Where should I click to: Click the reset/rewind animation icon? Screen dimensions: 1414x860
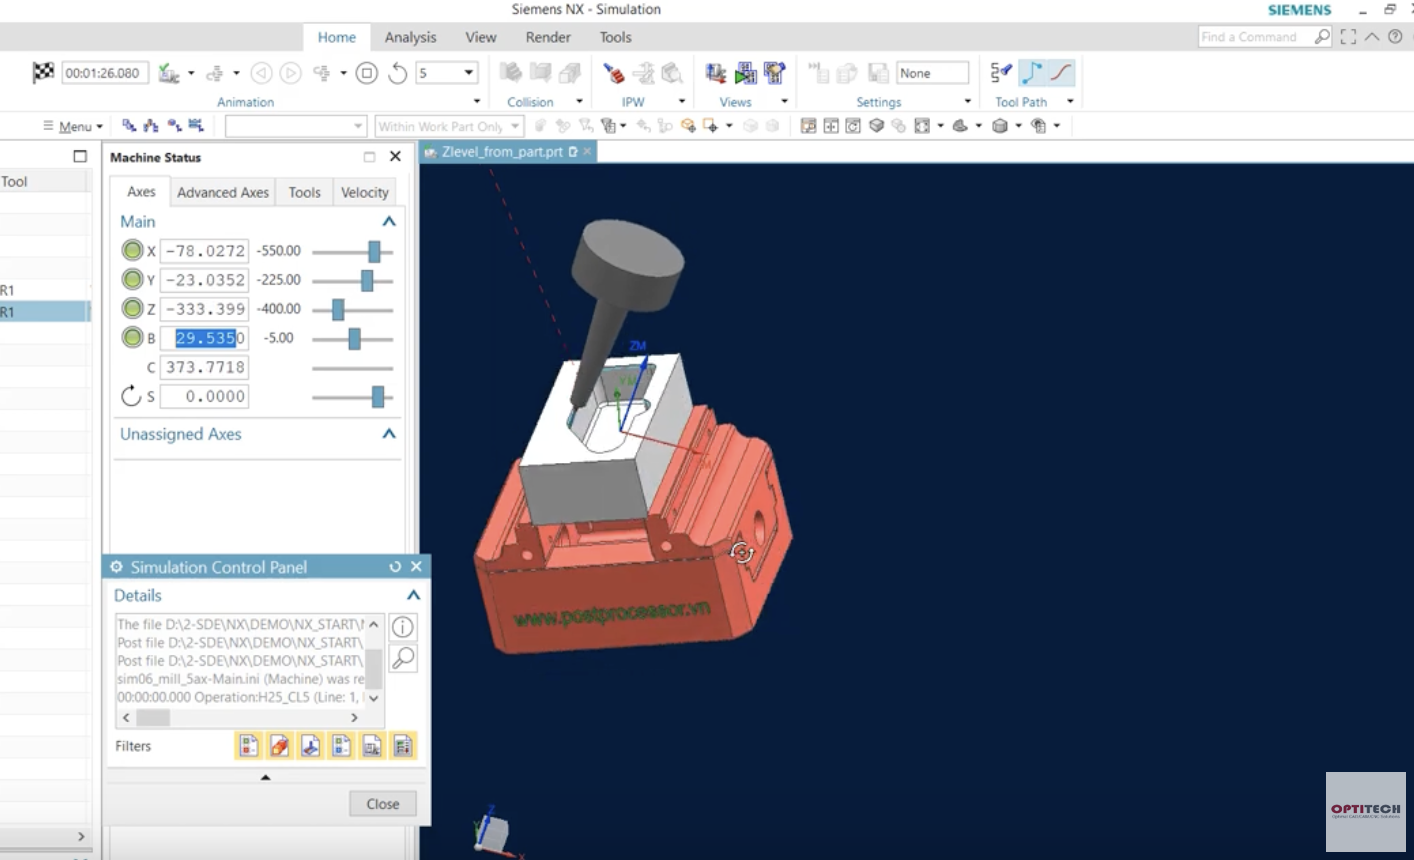(398, 73)
